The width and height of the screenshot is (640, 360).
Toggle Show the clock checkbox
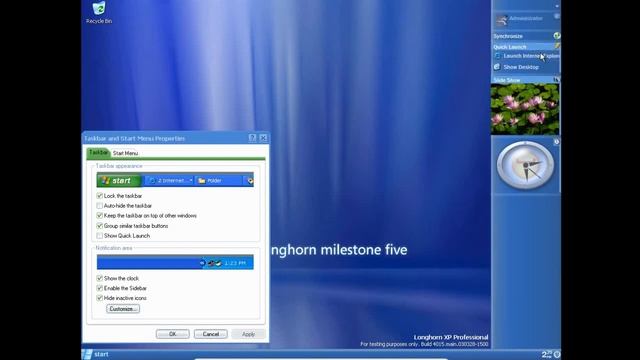(99, 278)
